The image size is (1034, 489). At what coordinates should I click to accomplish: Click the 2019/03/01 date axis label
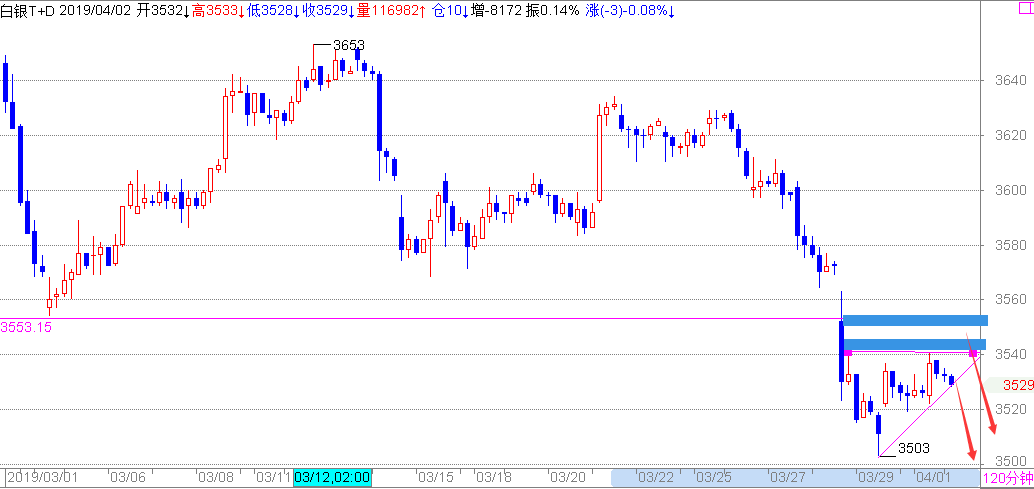pos(42,477)
